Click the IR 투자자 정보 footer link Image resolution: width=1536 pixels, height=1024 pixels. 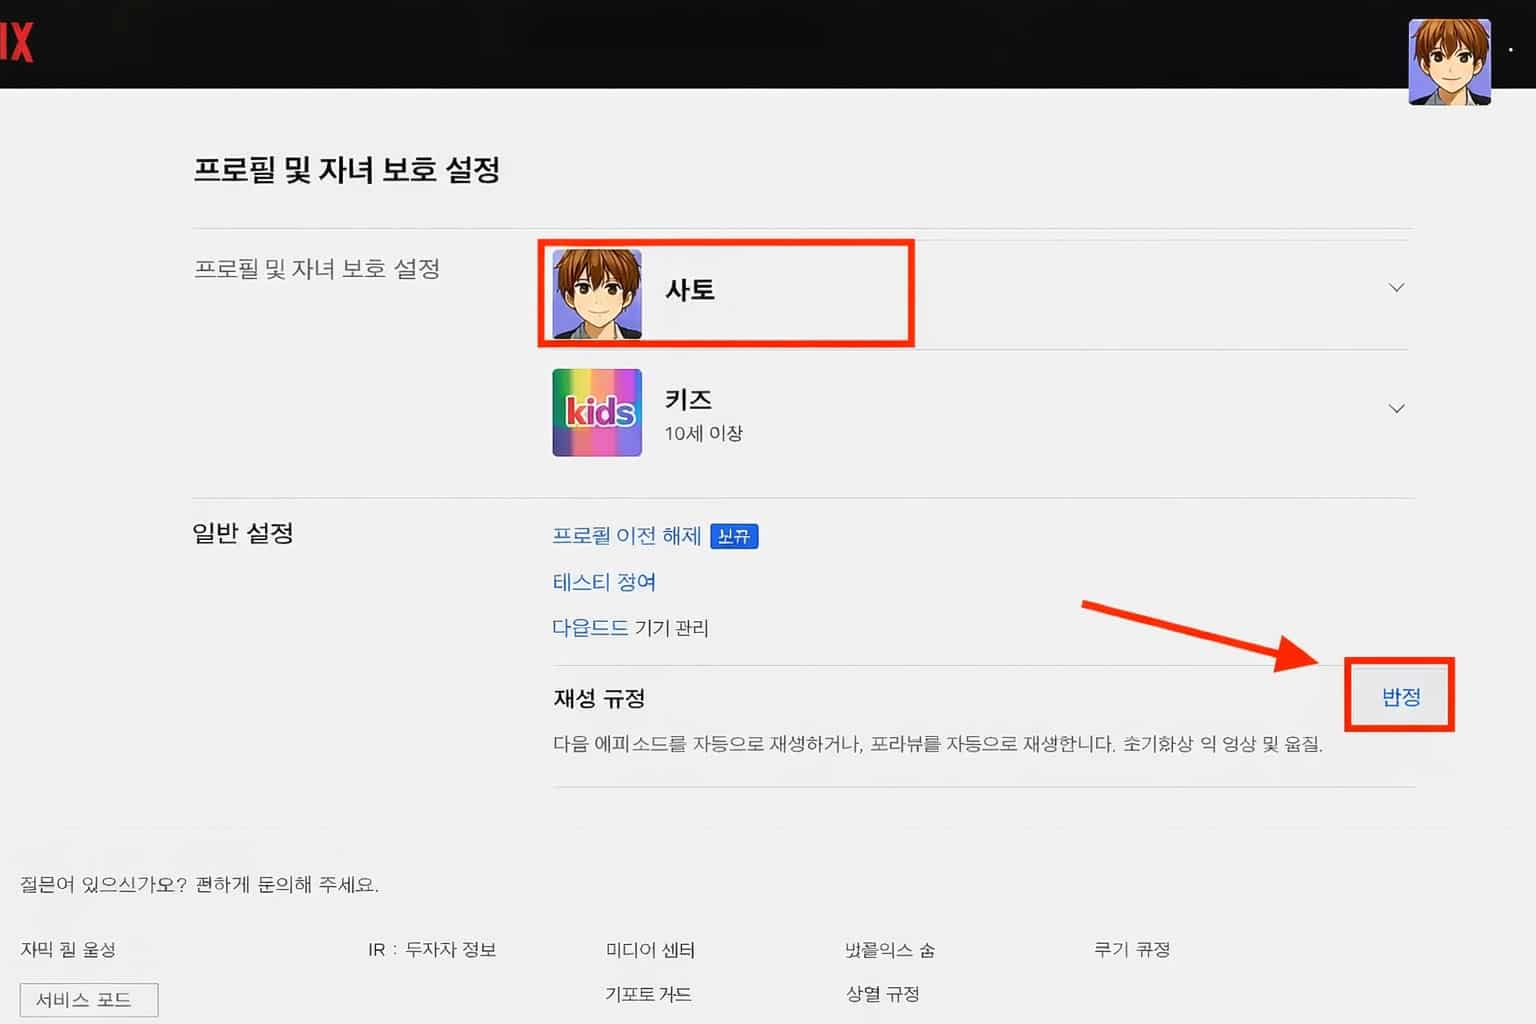pos(433,950)
